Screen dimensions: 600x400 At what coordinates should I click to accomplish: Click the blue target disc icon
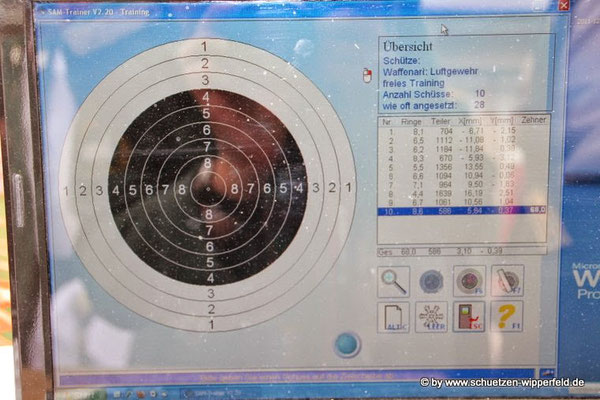point(431,281)
